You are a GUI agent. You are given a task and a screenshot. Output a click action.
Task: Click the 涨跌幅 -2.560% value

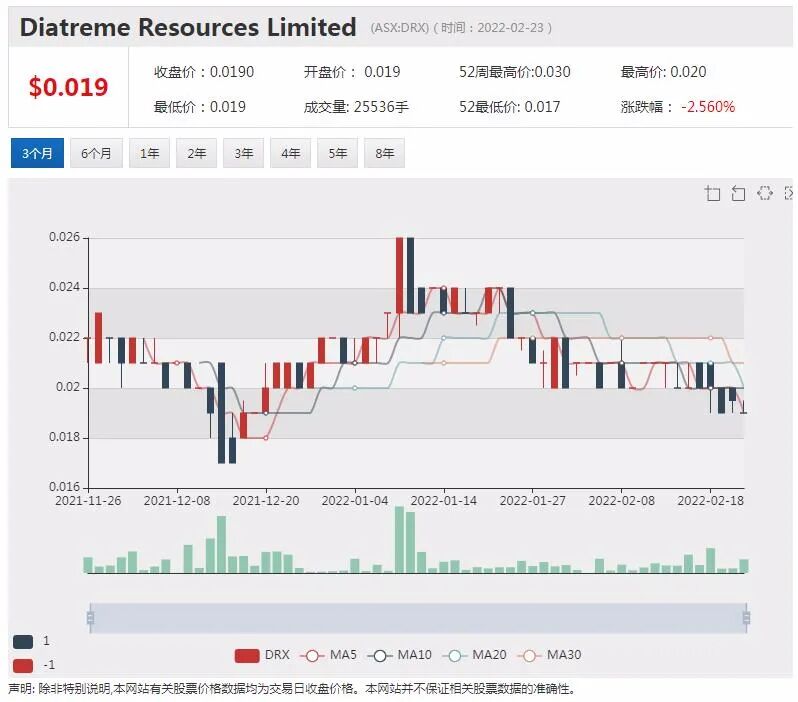click(x=677, y=107)
